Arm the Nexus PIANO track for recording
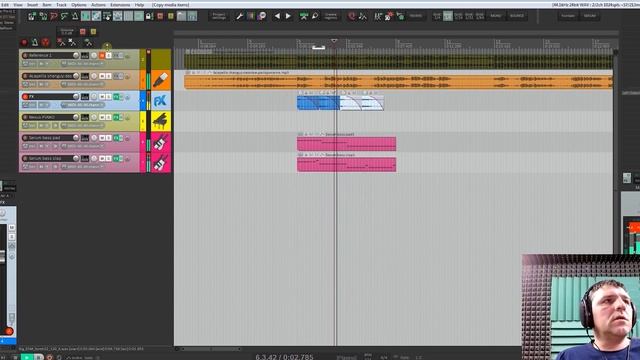Screen dimensions: 640x360 coord(25,117)
